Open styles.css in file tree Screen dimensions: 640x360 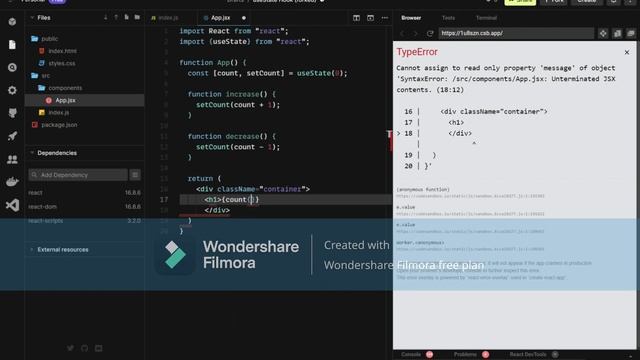click(x=62, y=63)
